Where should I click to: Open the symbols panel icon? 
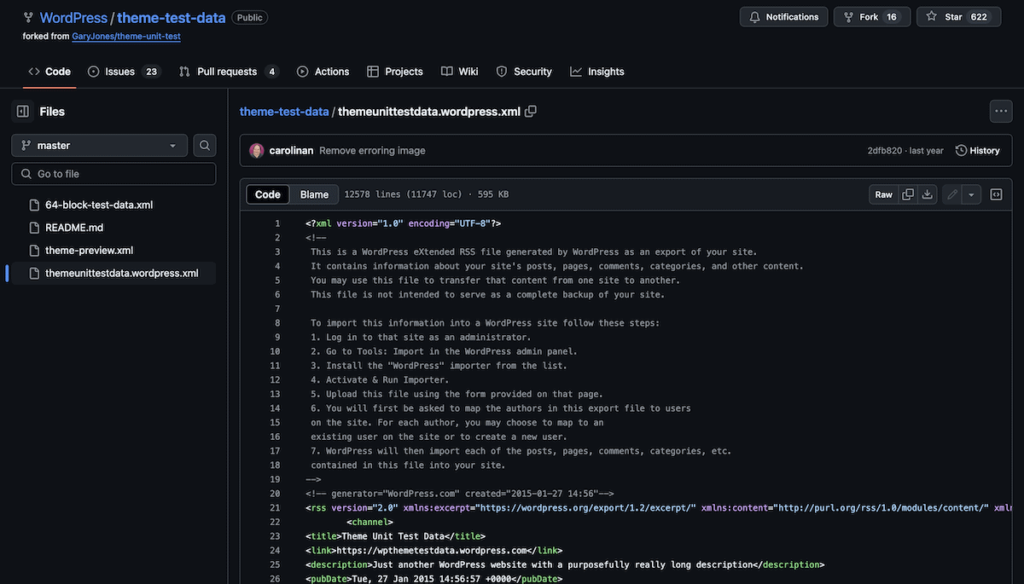996,195
